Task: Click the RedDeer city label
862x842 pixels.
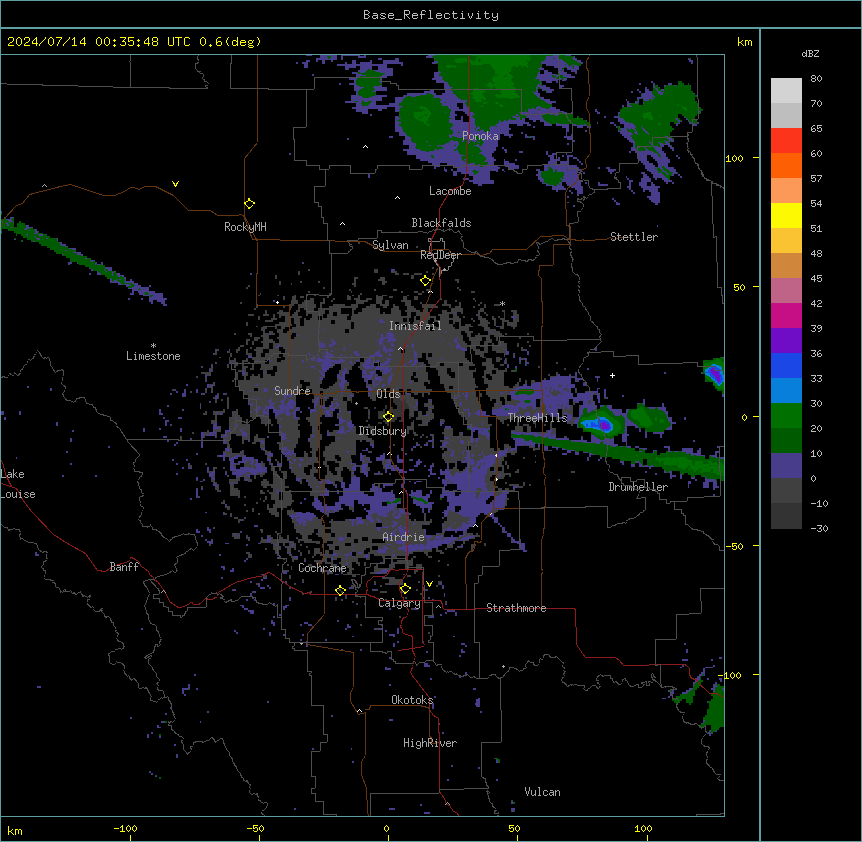Action: 440,255
